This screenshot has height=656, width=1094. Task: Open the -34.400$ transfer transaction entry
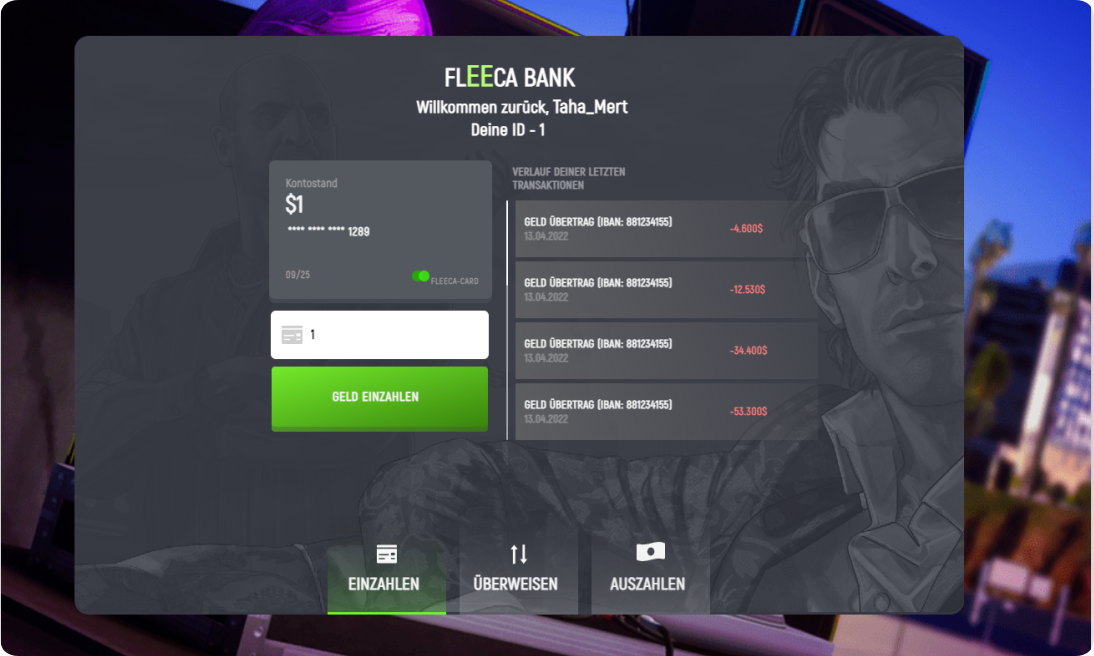[666, 350]
